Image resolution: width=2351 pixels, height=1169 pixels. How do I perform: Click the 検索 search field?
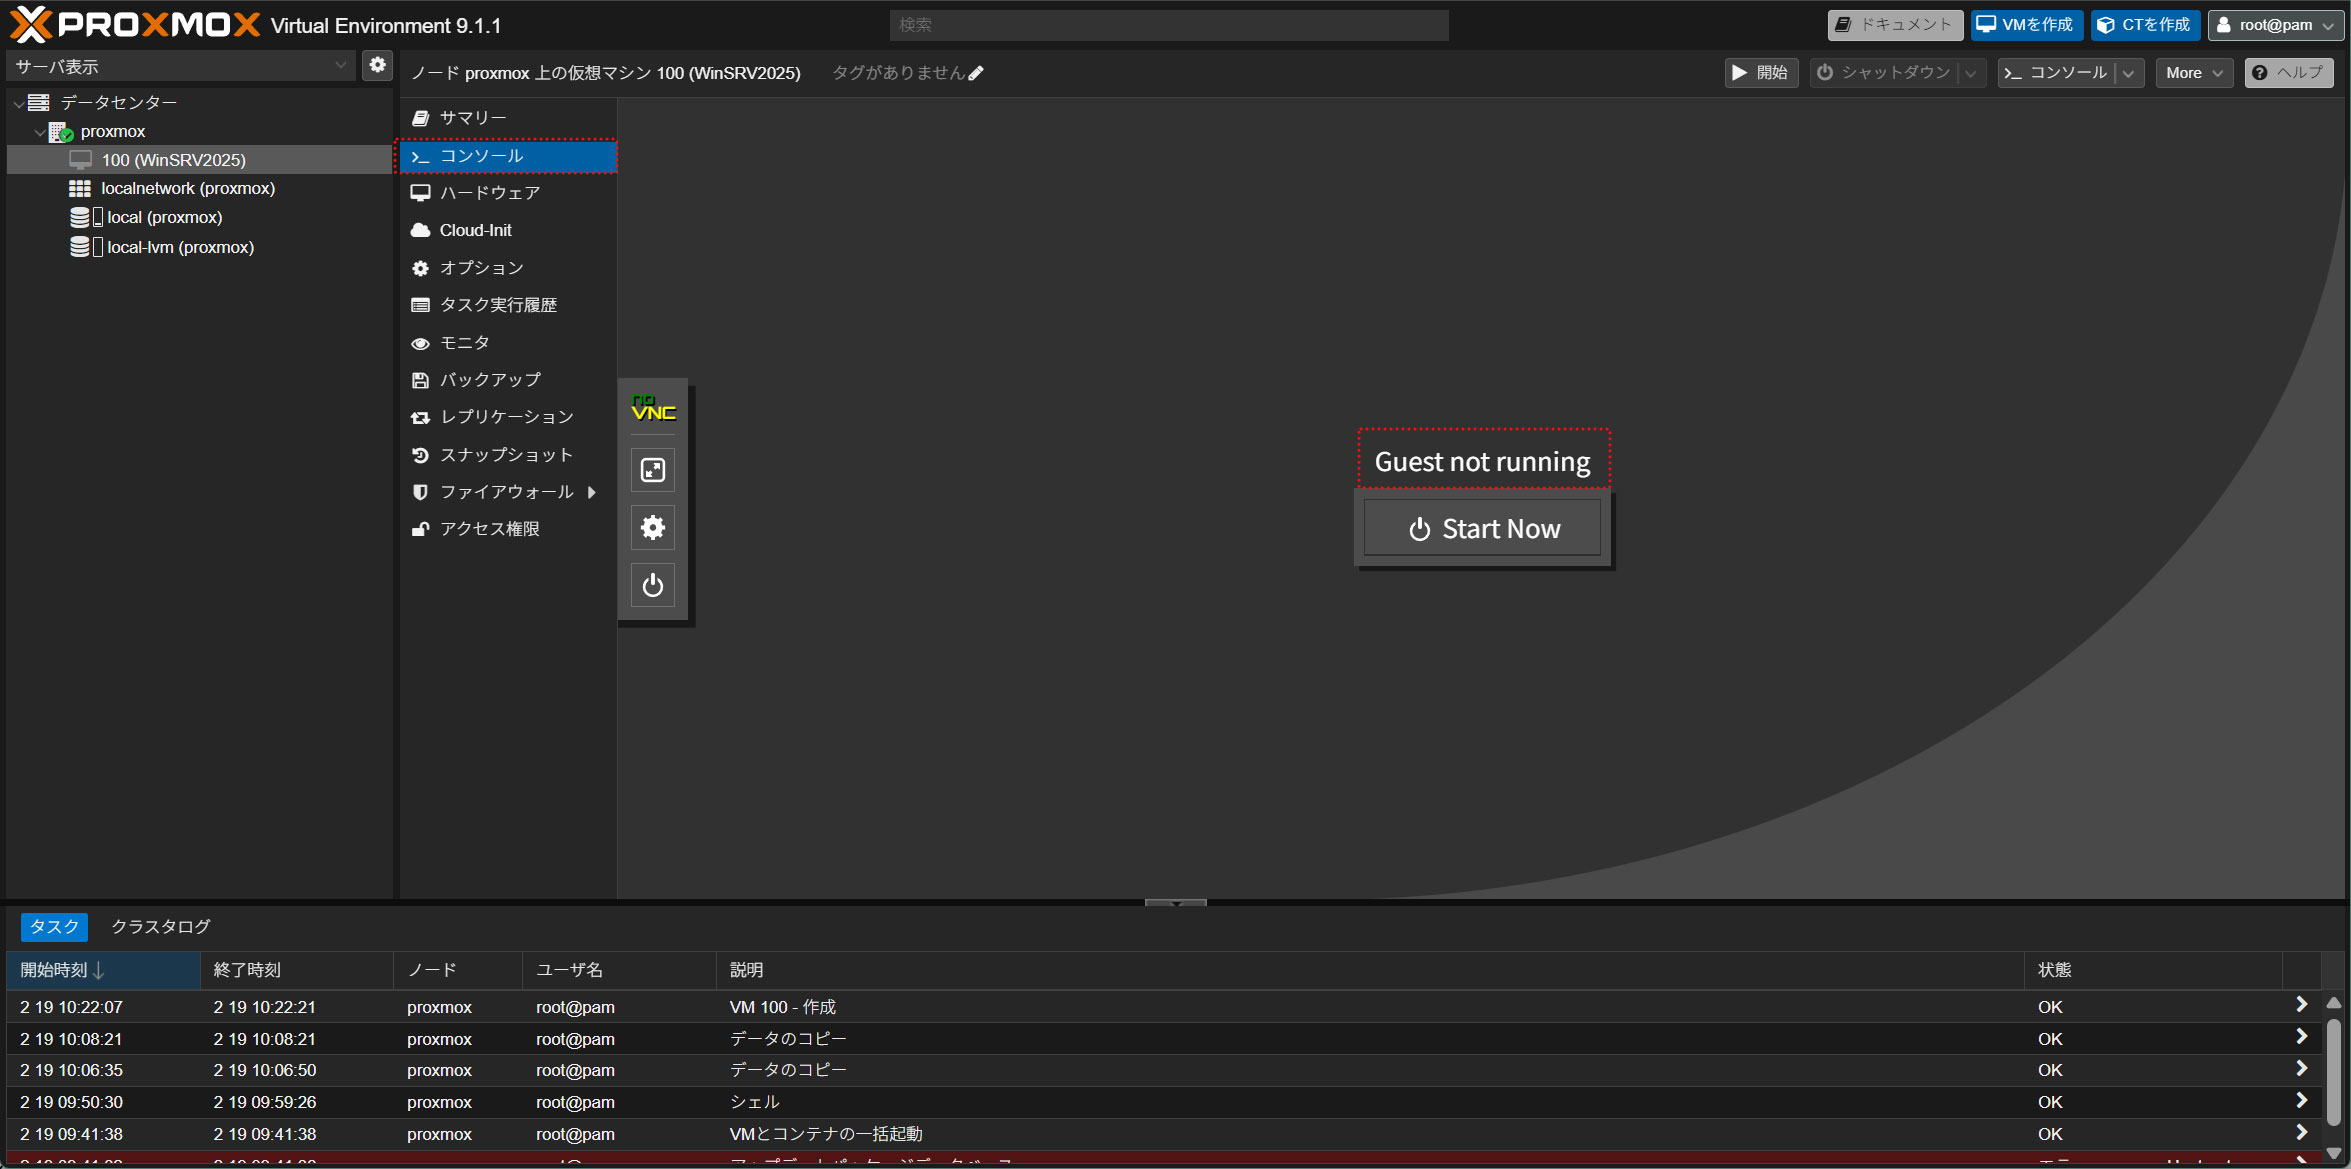point(1168,25)
